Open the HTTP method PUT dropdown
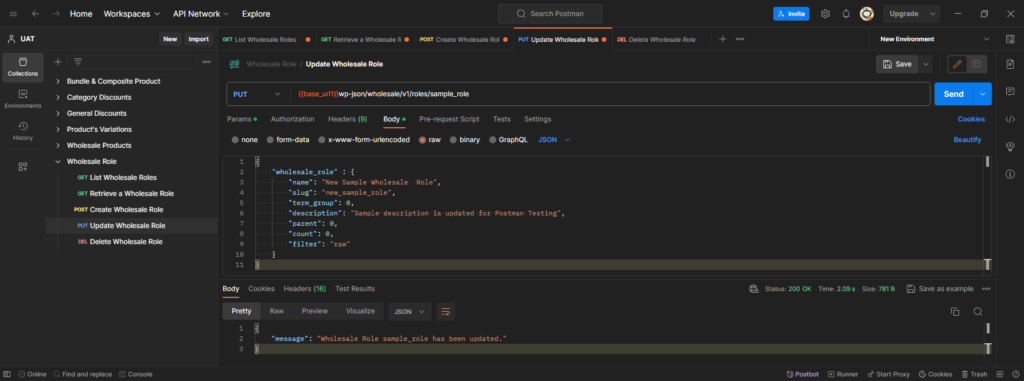This screenshot has width=1024, height=381. (x=257, y=94)
